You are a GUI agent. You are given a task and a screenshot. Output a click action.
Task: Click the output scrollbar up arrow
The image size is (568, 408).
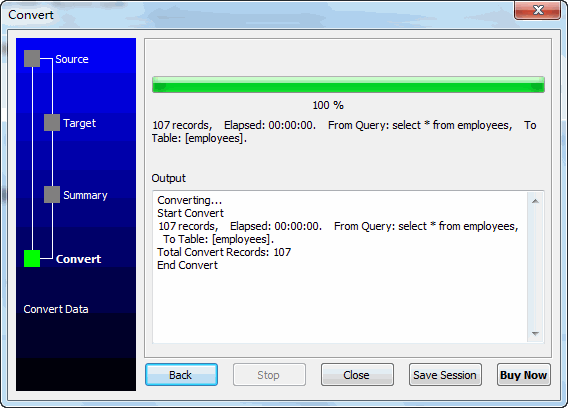535,201
